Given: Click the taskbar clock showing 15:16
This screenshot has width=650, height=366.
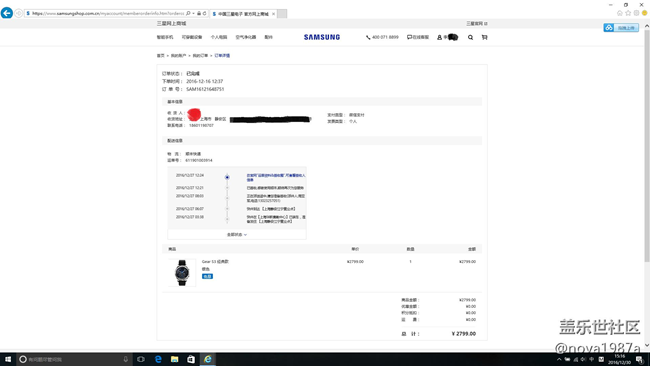Looking at the screenshot, I should pos(619,359).
